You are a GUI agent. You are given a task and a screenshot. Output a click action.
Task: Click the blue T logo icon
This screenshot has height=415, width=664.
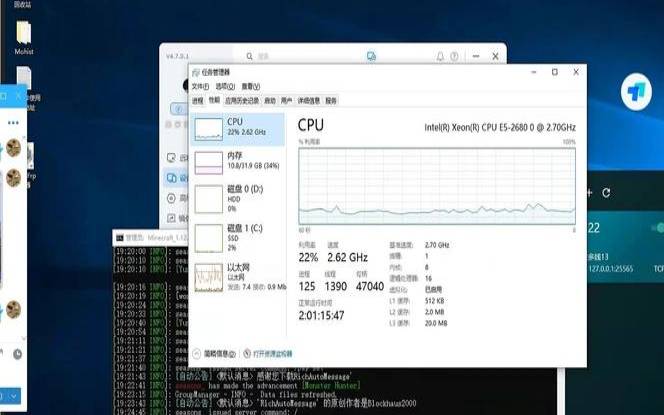click(x=634, y=94)
